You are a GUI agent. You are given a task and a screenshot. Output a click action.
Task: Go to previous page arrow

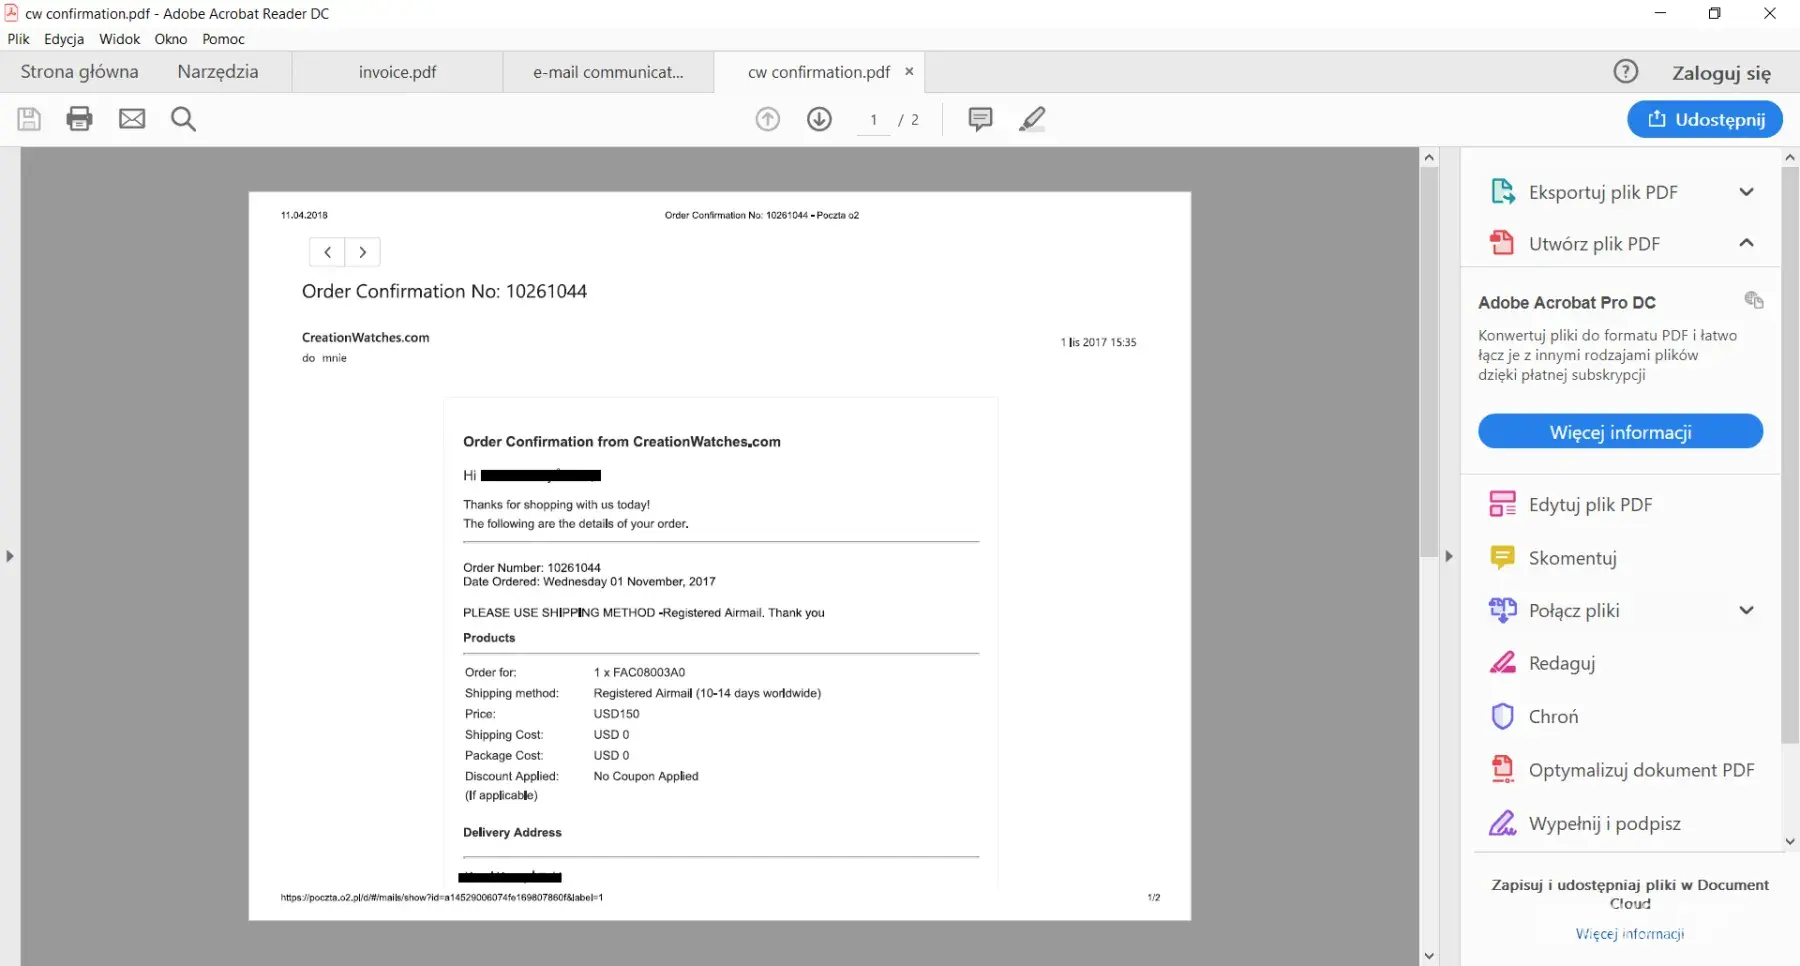[767, 119]
